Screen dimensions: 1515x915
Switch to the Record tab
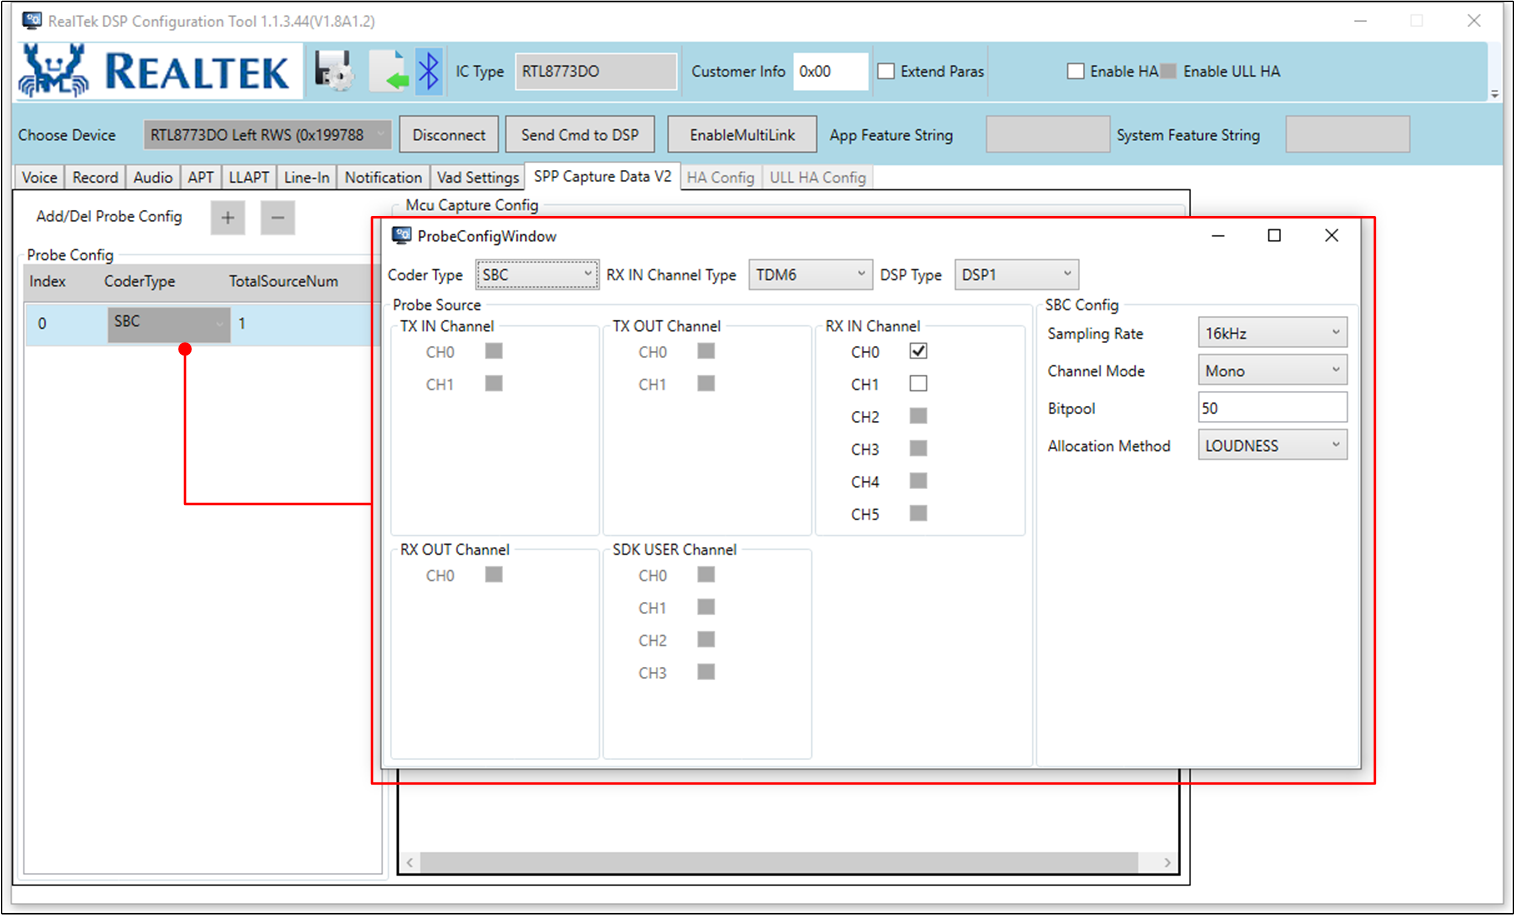point(95,177)
